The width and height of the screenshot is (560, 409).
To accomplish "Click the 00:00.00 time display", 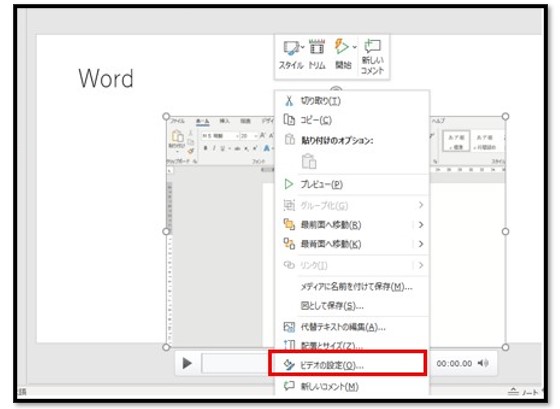I will tap(454, 363).
